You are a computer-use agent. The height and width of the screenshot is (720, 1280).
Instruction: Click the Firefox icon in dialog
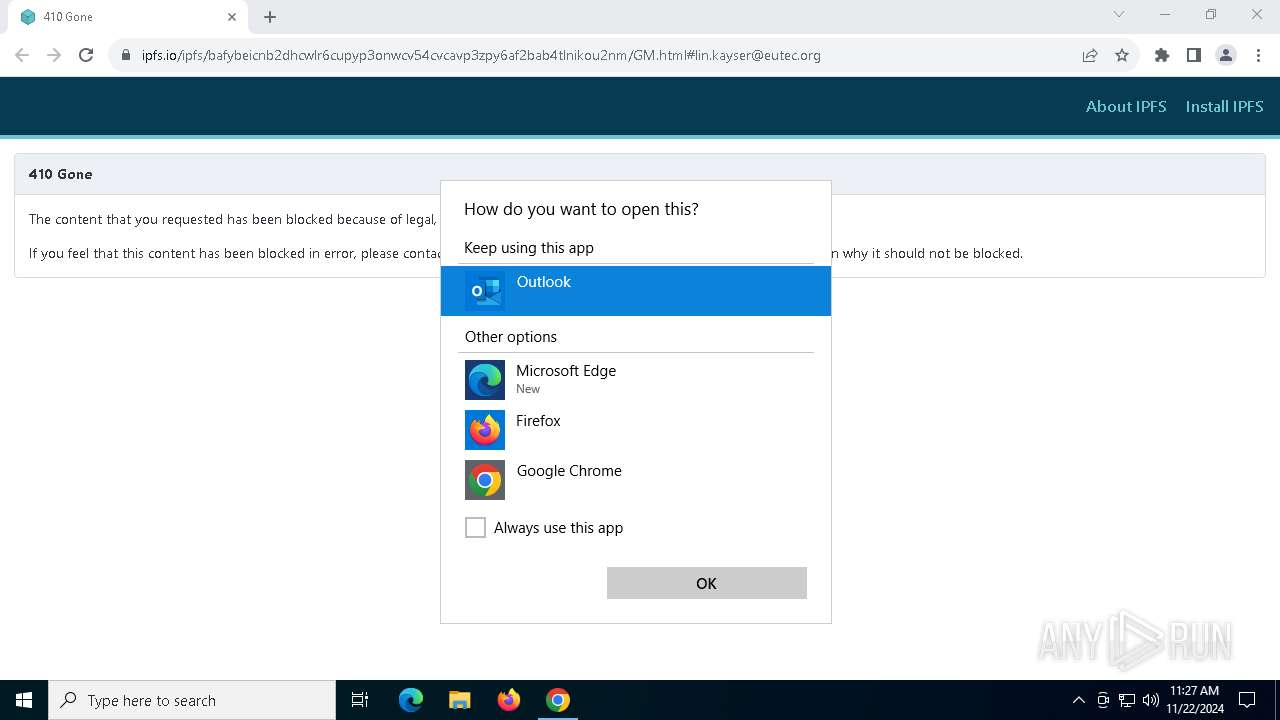485,430
